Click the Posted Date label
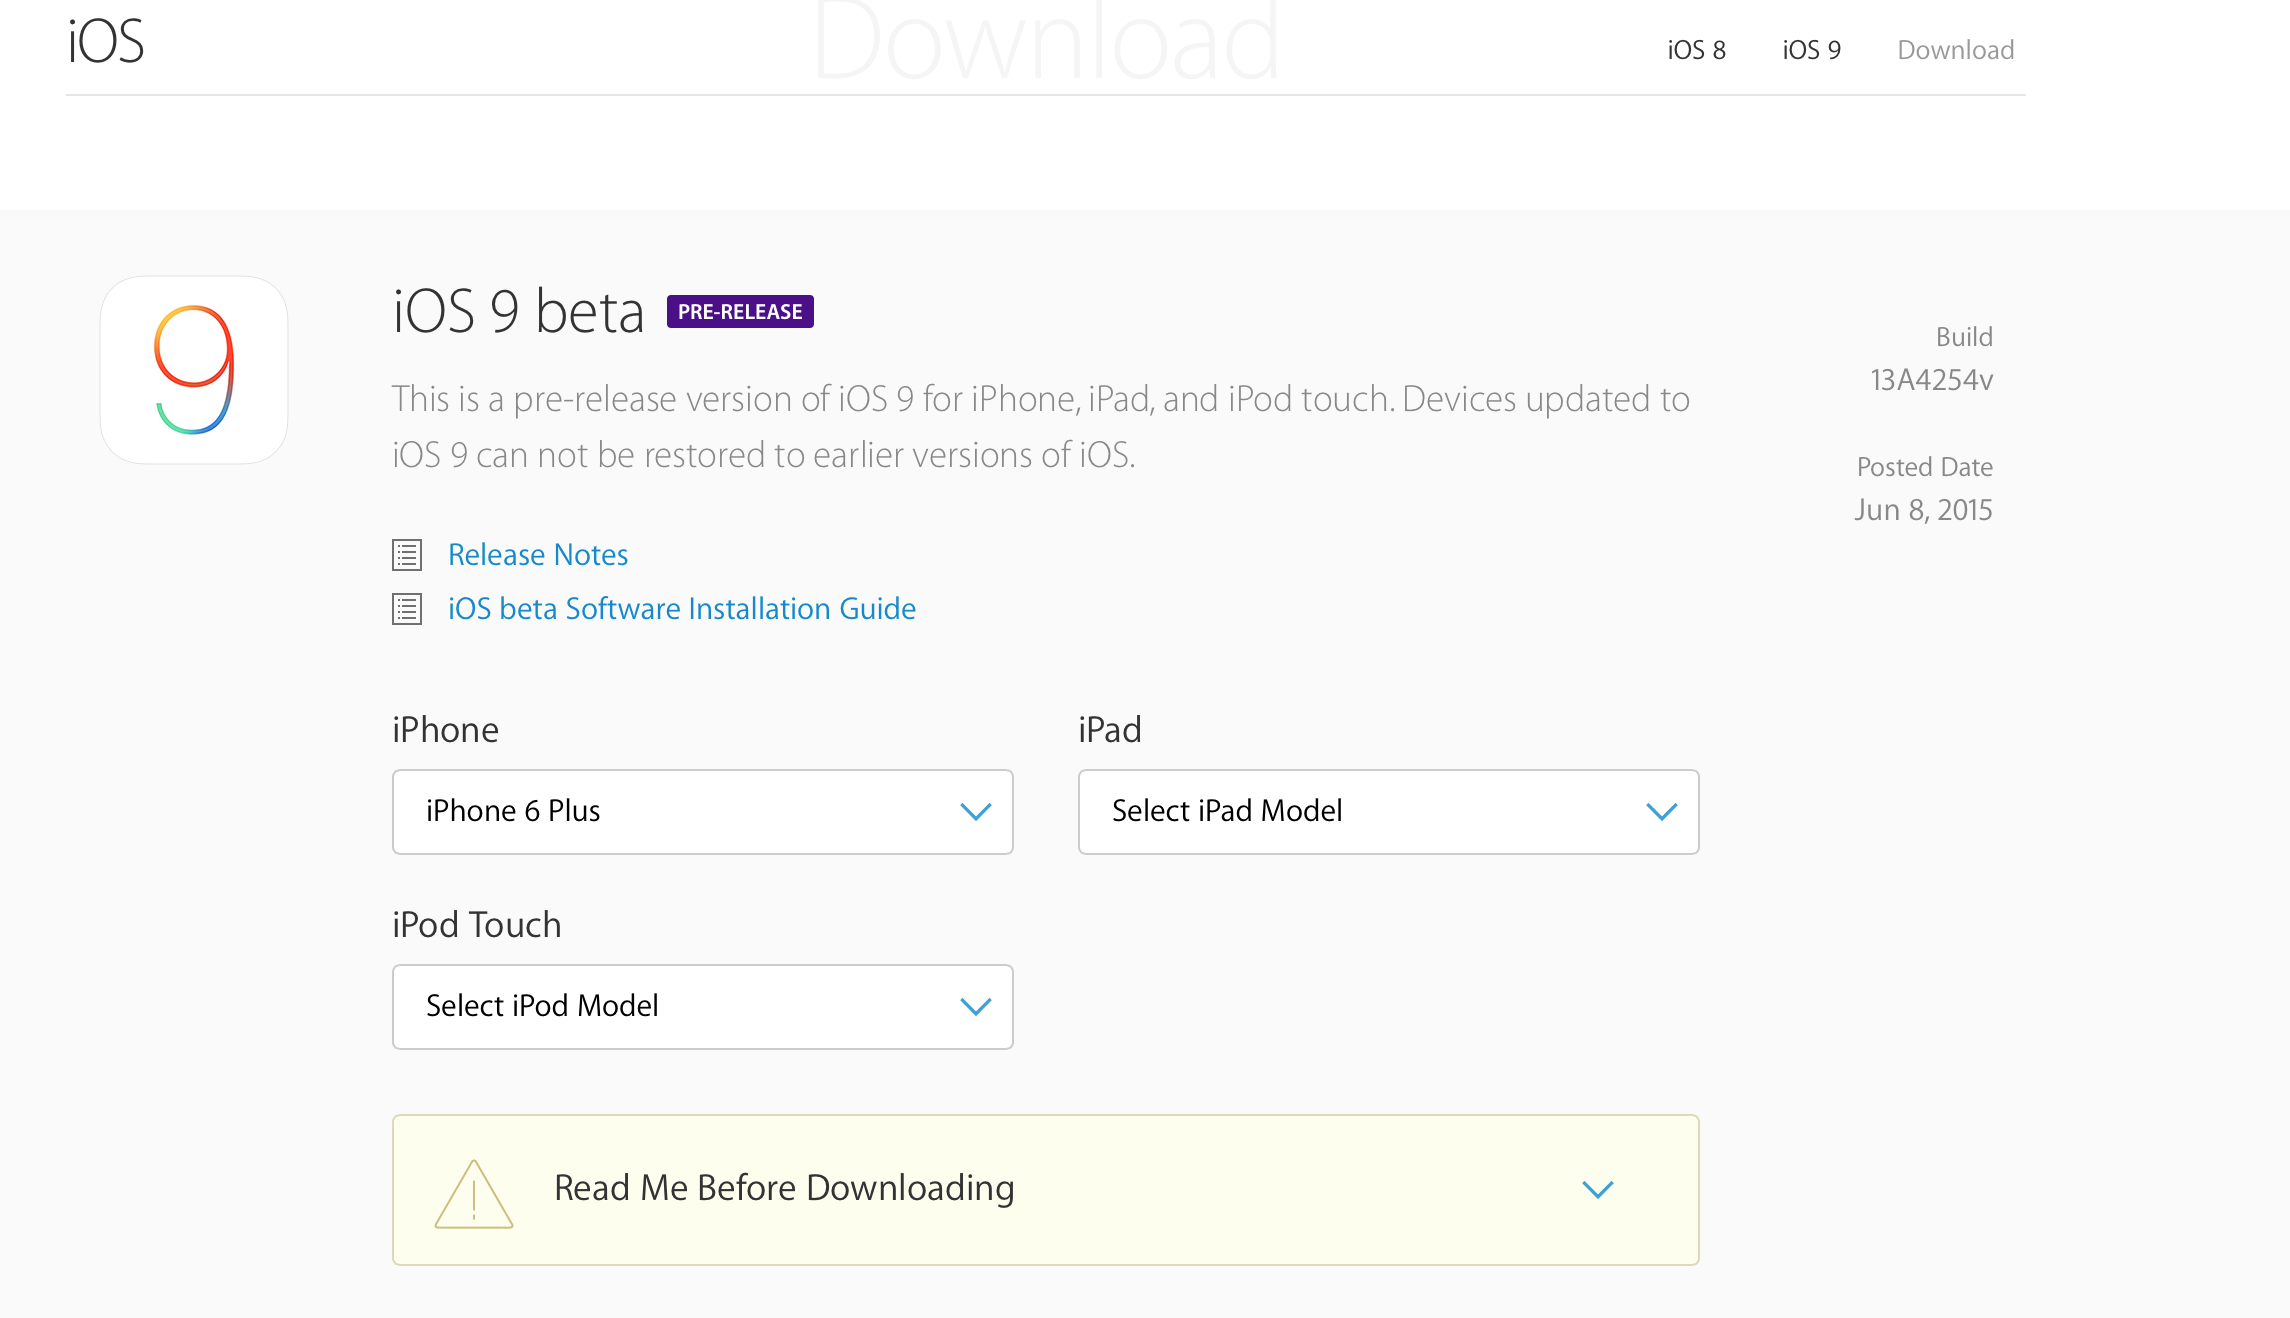This screenshot has height=1318, width=2290. 1925,467
